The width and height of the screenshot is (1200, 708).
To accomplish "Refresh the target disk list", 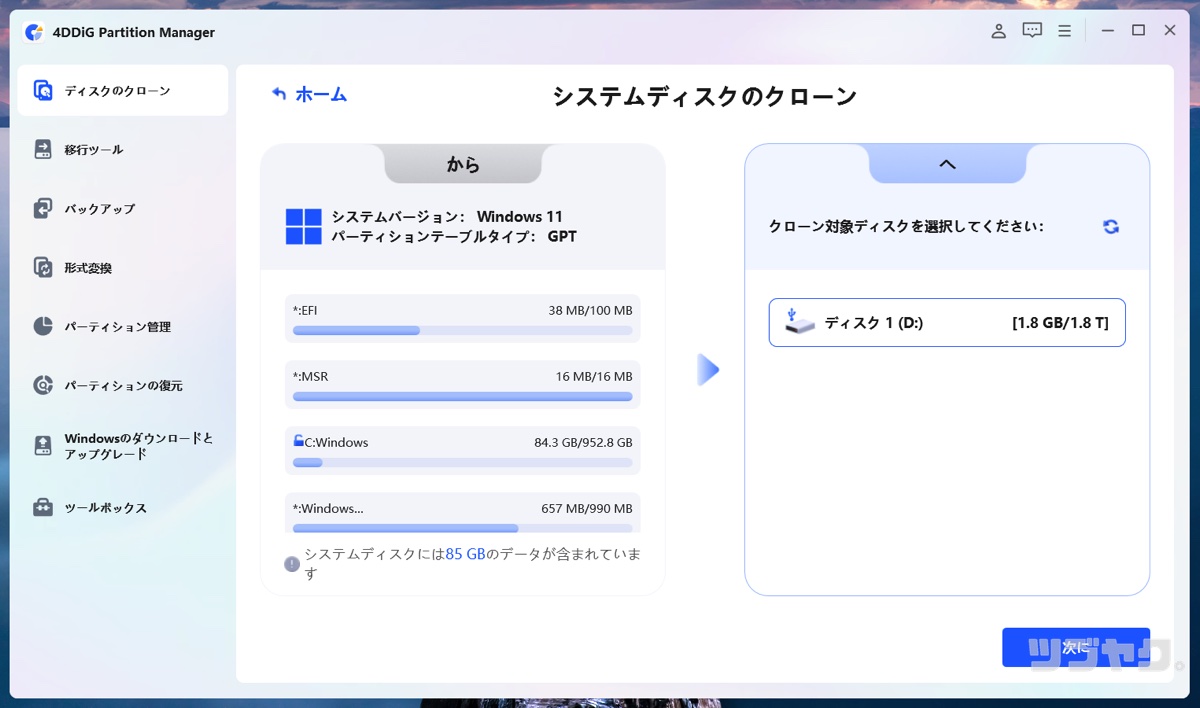I will coord(1111,227).
